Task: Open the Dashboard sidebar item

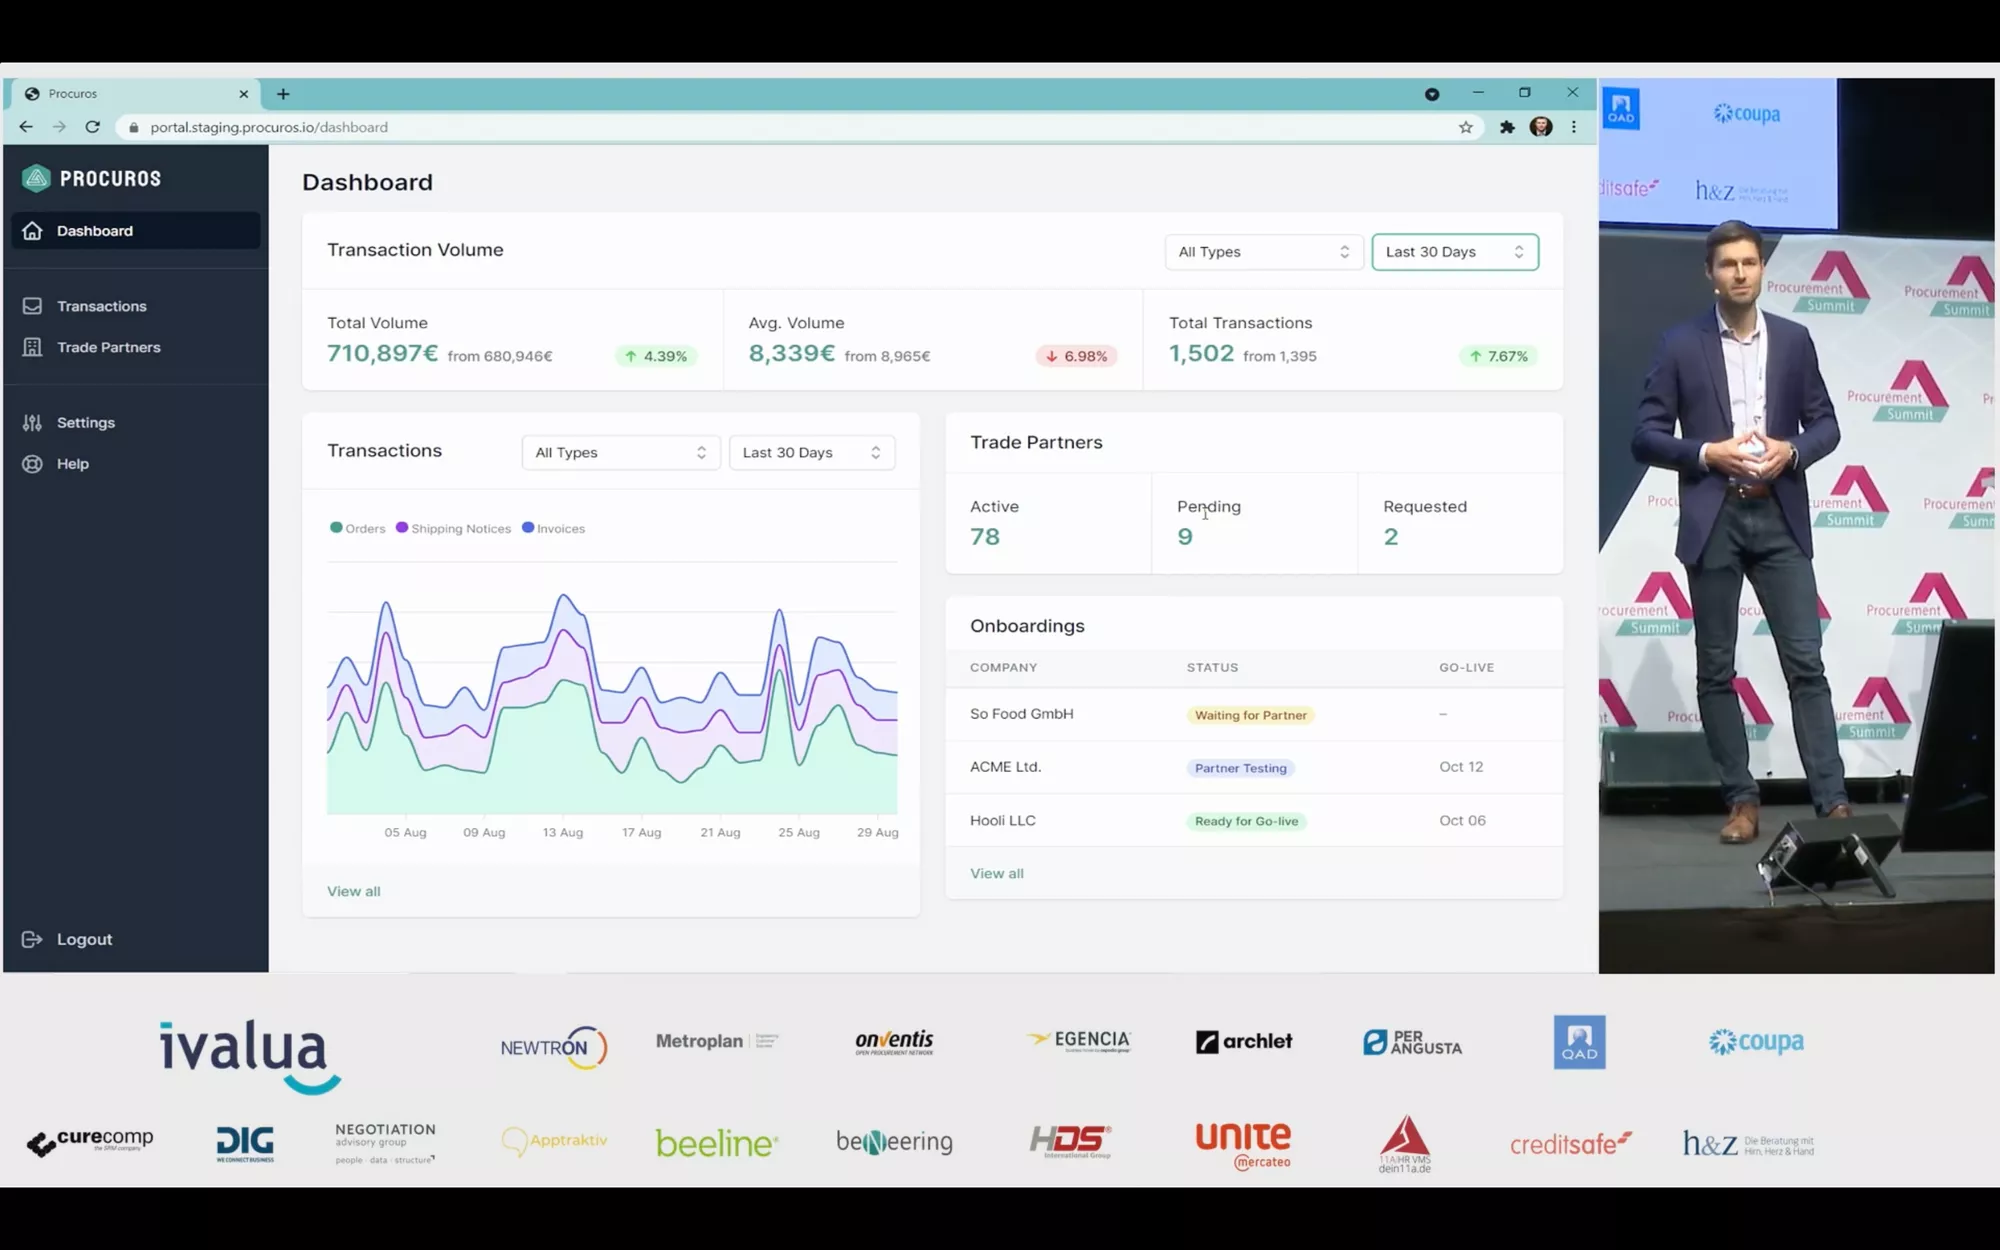Action: pos(136,231)
